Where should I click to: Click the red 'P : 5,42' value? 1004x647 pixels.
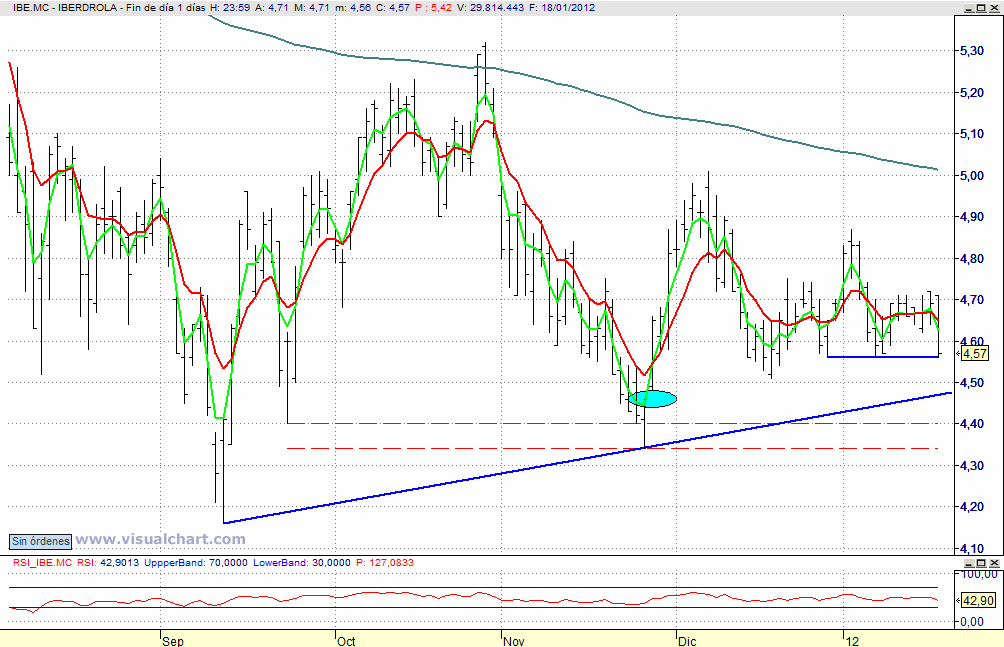[x=433, y=8]
